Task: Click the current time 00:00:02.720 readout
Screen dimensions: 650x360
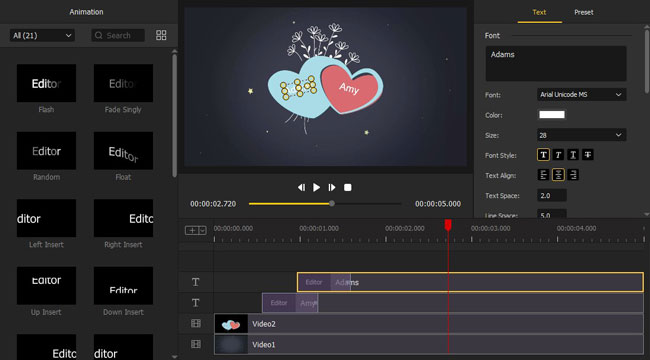Action: (x=213, y=204)
